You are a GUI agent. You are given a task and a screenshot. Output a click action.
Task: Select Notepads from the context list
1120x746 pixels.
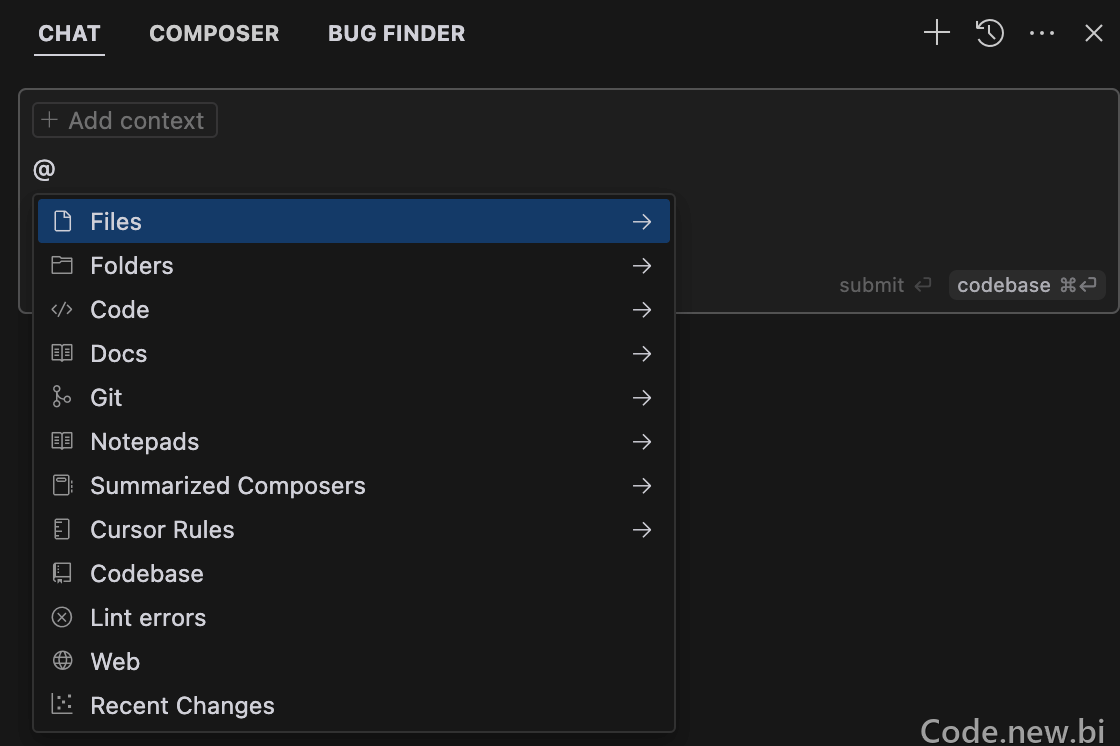point(354,442)
